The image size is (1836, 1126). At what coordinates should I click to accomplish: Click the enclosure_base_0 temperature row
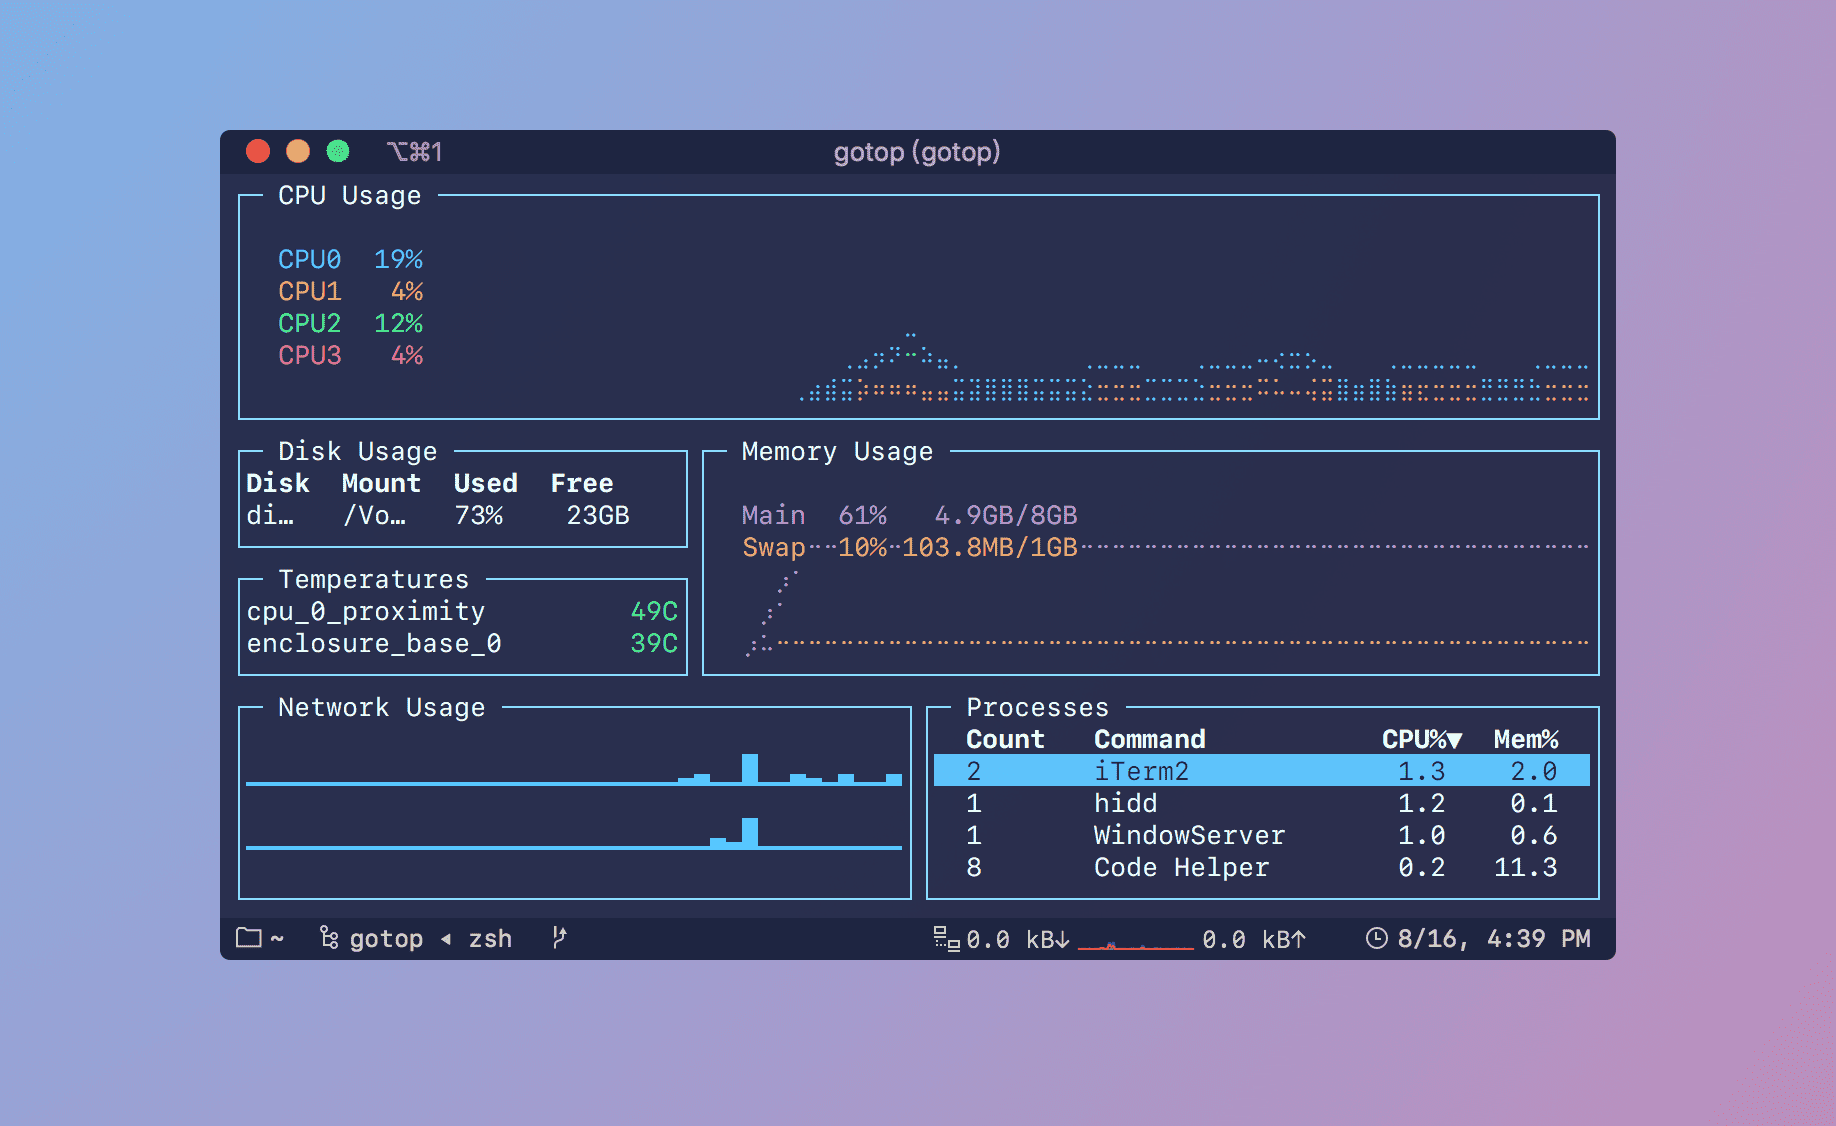click(462, 643)
